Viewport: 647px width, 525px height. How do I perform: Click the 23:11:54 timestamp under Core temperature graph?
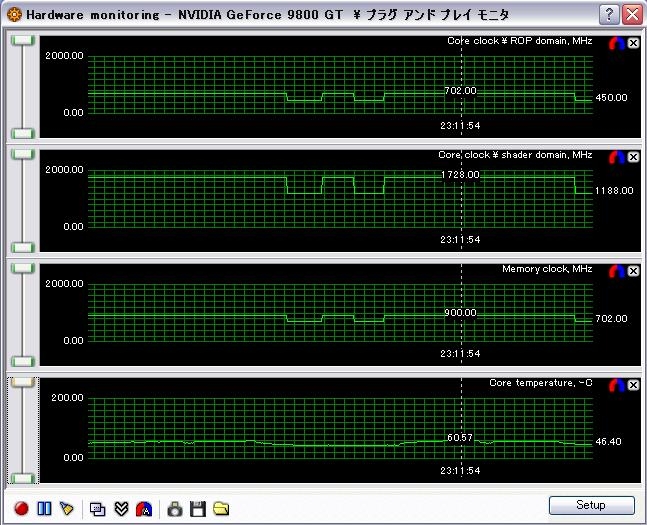(460, 471)
